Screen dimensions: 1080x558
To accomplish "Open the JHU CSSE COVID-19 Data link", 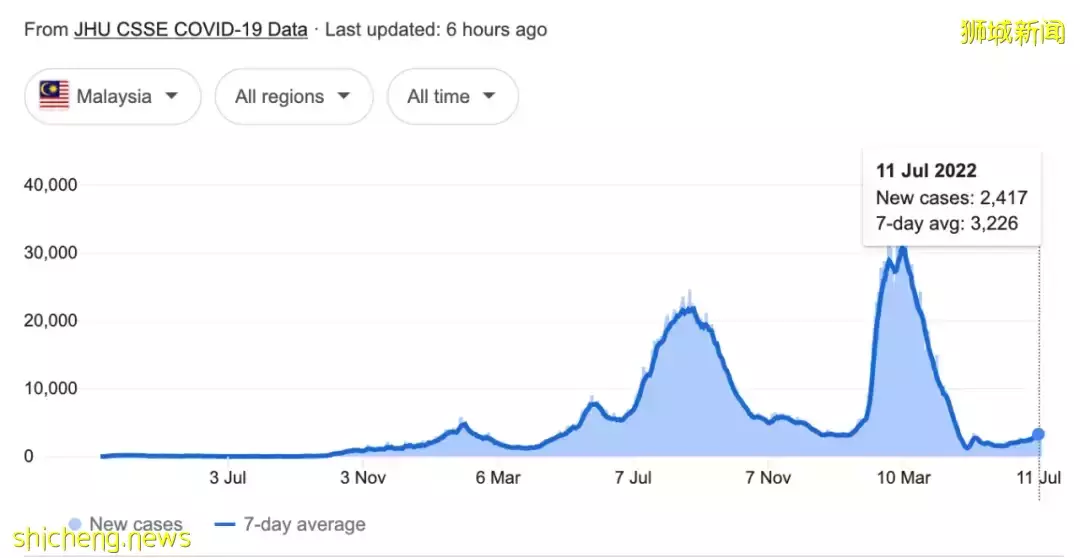I will (190, 29).
